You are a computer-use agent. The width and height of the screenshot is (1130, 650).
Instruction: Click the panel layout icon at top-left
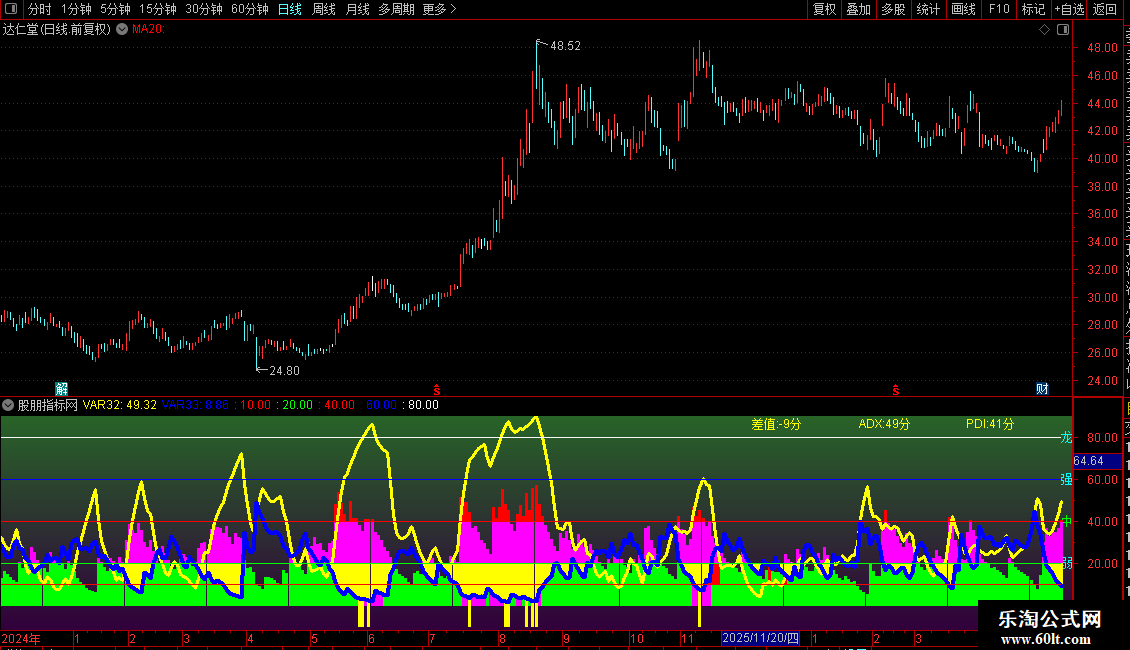11,9
